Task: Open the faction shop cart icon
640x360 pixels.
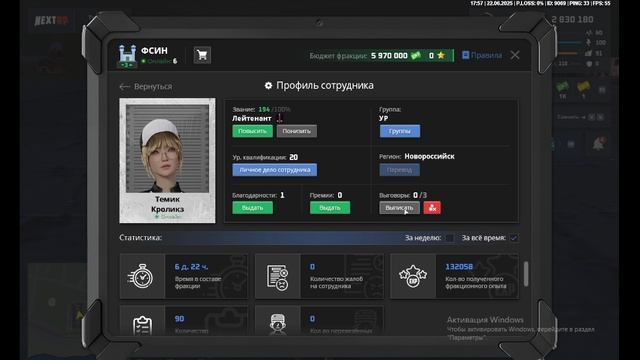Action: pyautogui.click(x=202, y=55)
